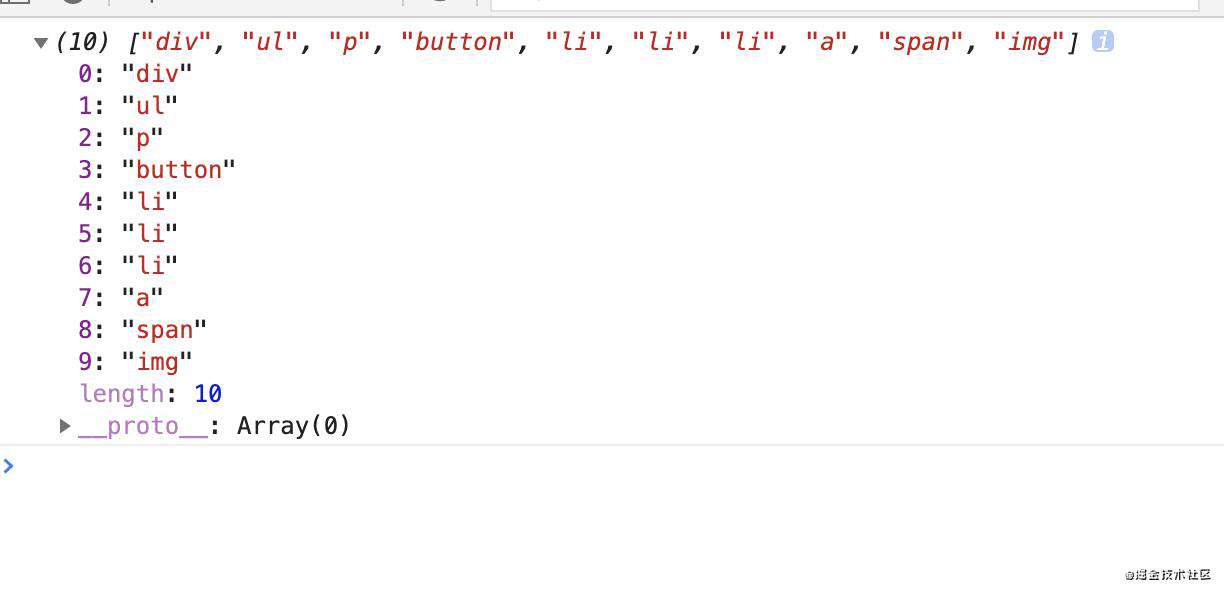Select the index 4 "li" entry
The height and width of the screenshot is (592, 1224).
click(128, 201)
